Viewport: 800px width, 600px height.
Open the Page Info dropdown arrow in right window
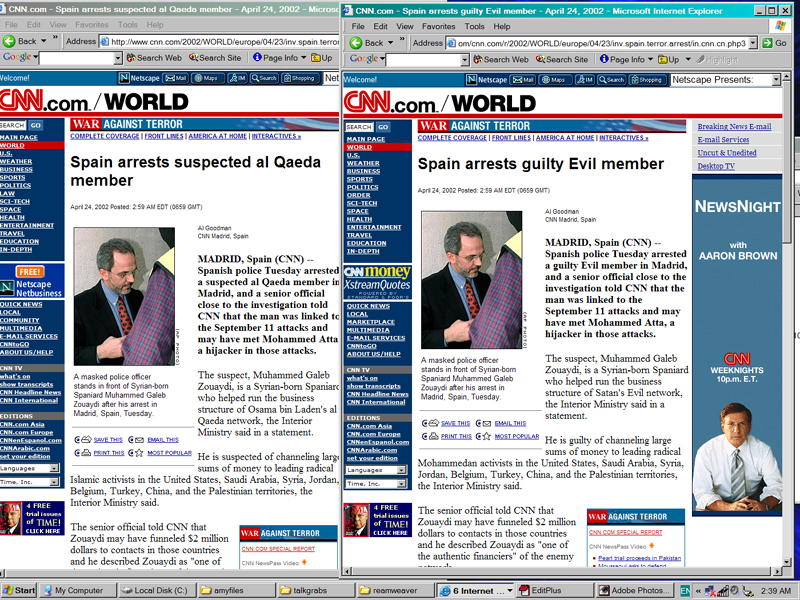tap(650, 60)
